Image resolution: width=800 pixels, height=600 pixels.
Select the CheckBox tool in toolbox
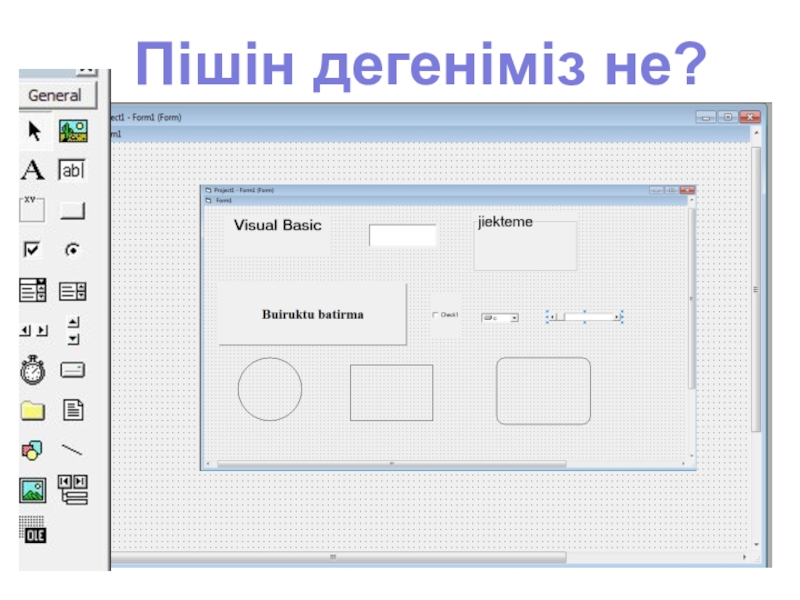coord(32,249)
